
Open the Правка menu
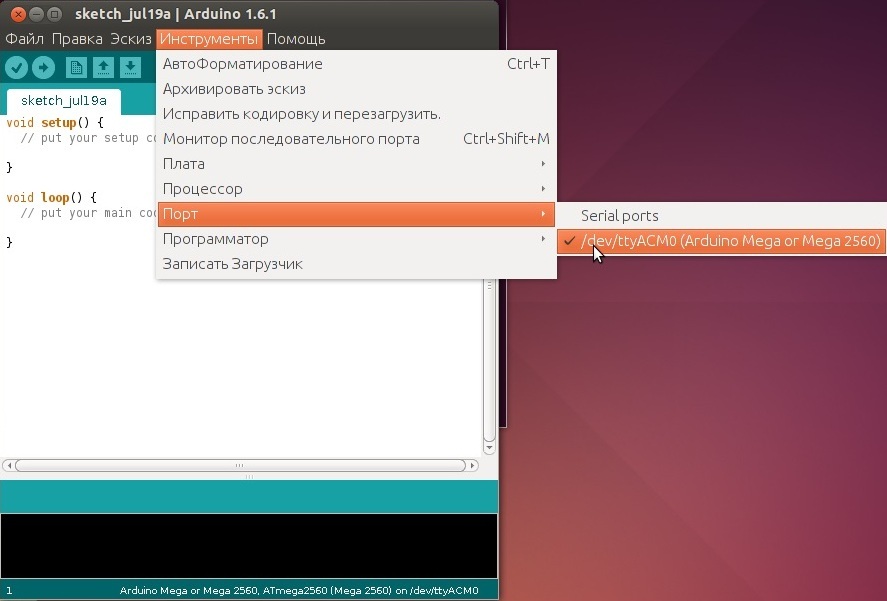(77, 39)
